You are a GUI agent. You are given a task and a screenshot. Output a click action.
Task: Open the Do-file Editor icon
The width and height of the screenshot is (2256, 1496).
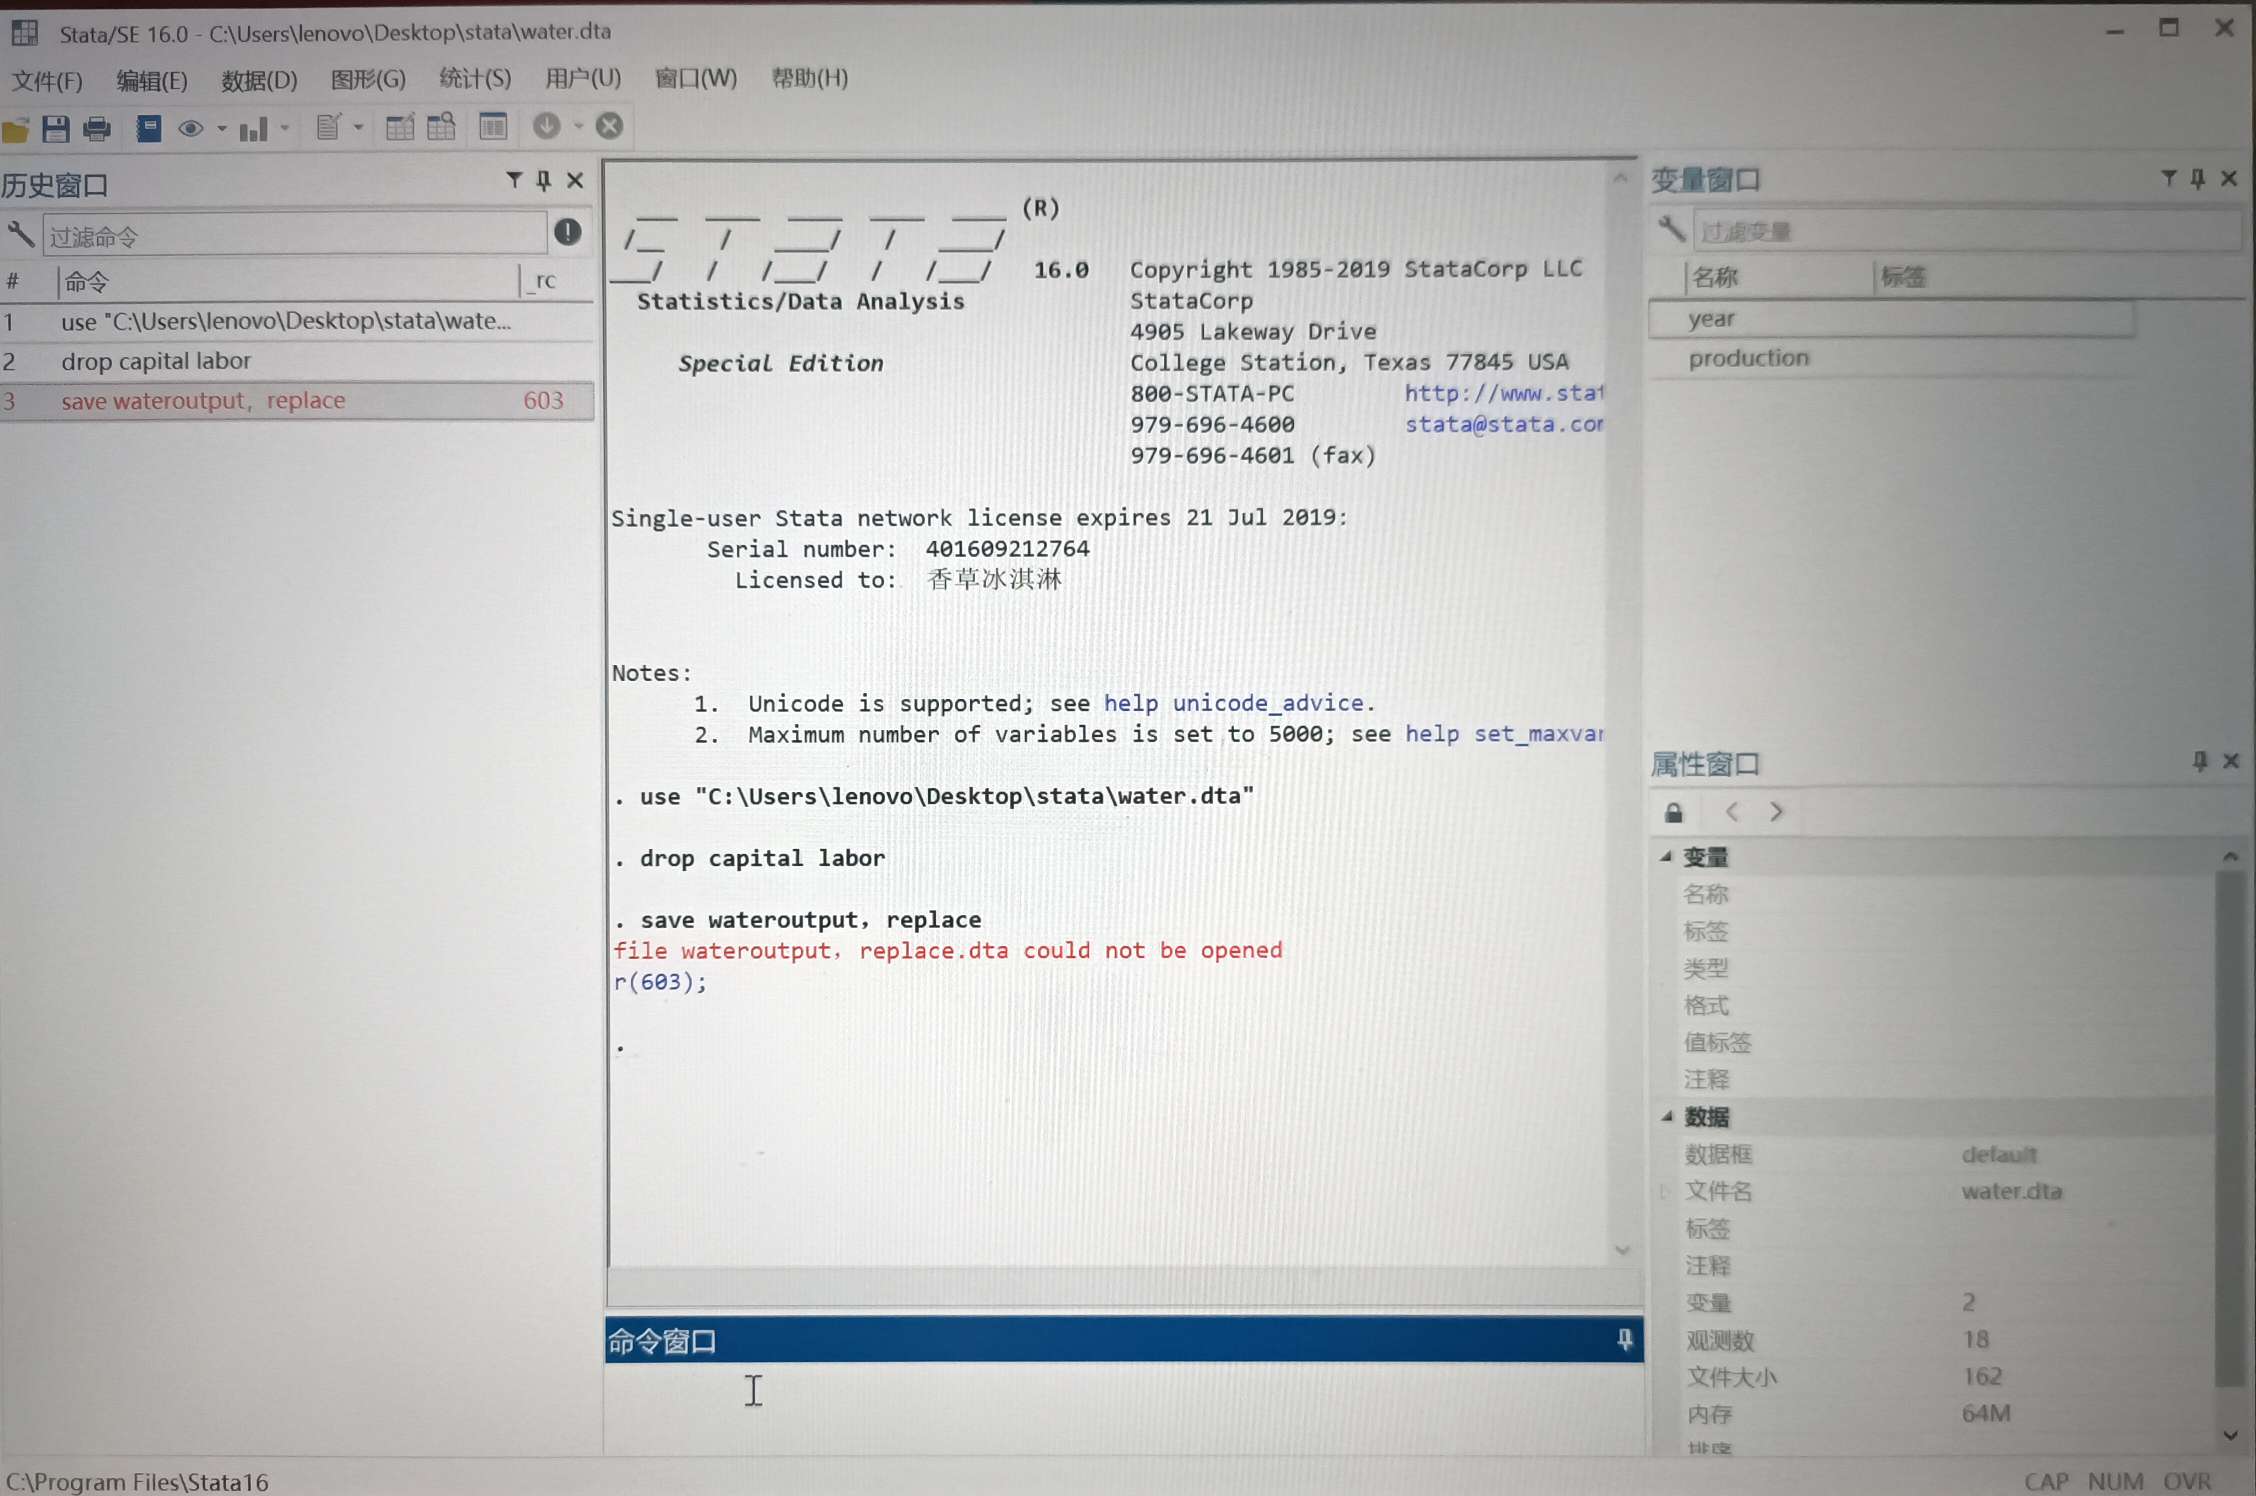pos(328,127)
